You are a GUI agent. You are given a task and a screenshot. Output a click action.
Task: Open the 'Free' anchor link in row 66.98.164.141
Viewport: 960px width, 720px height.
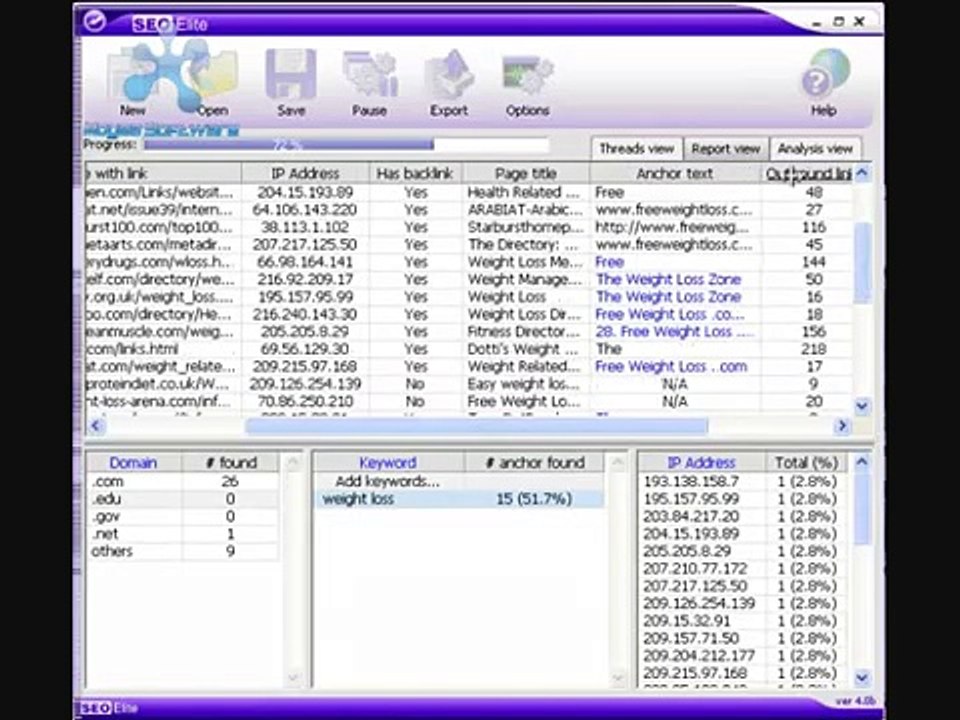tap(610, 262)
